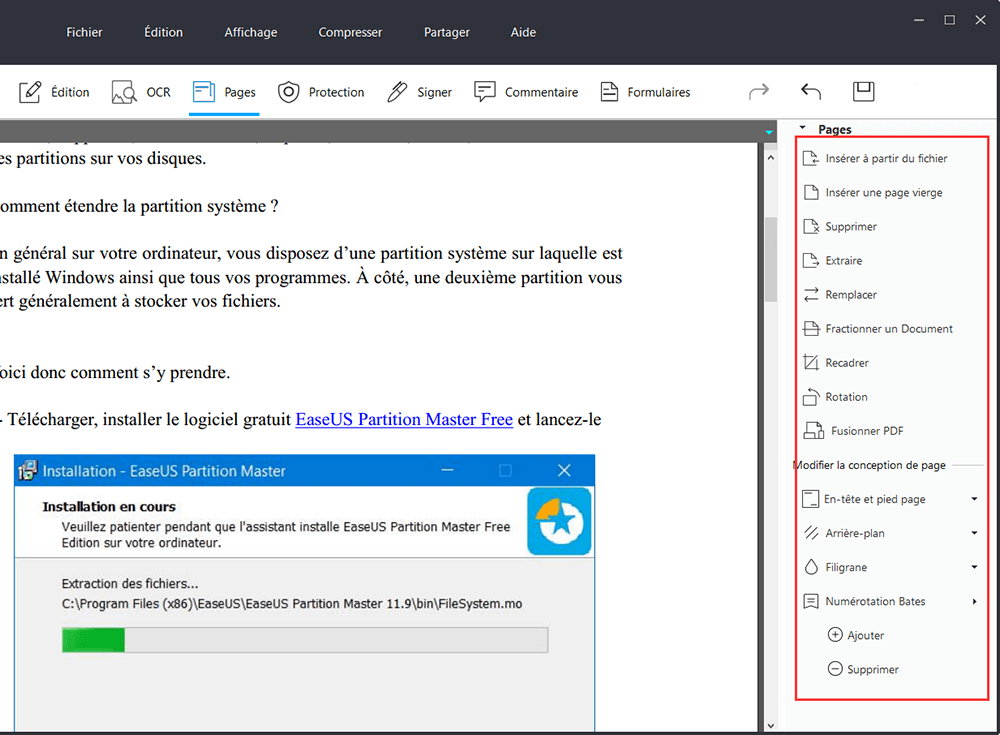
Task: Click the Remplacer arrows icon
Action: [x=811, y=294]
